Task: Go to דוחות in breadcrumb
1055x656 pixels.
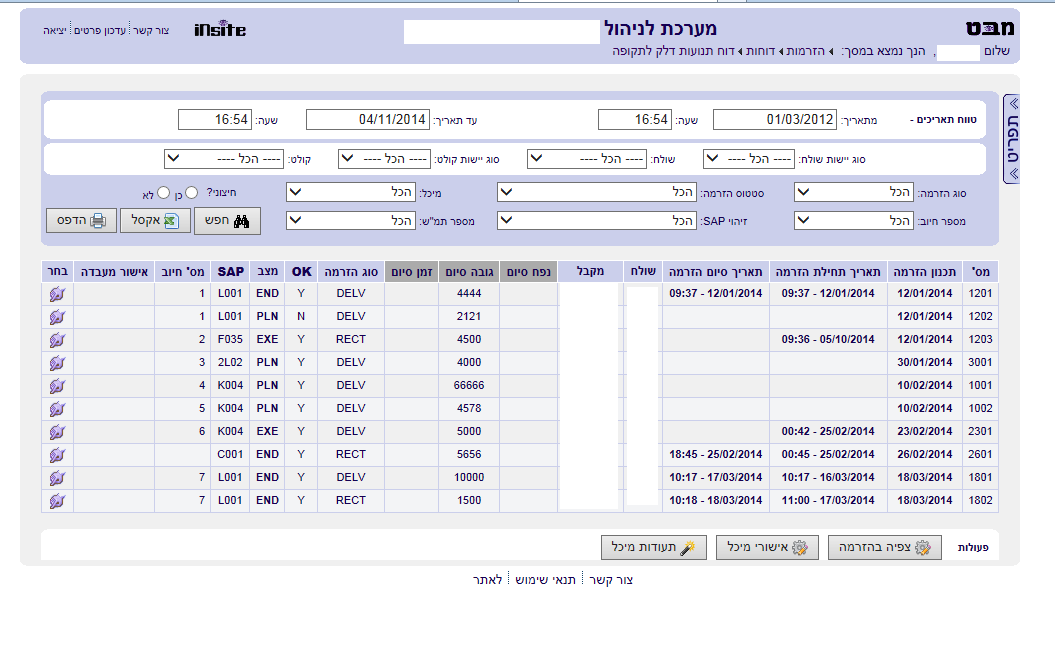Action: 760,51
